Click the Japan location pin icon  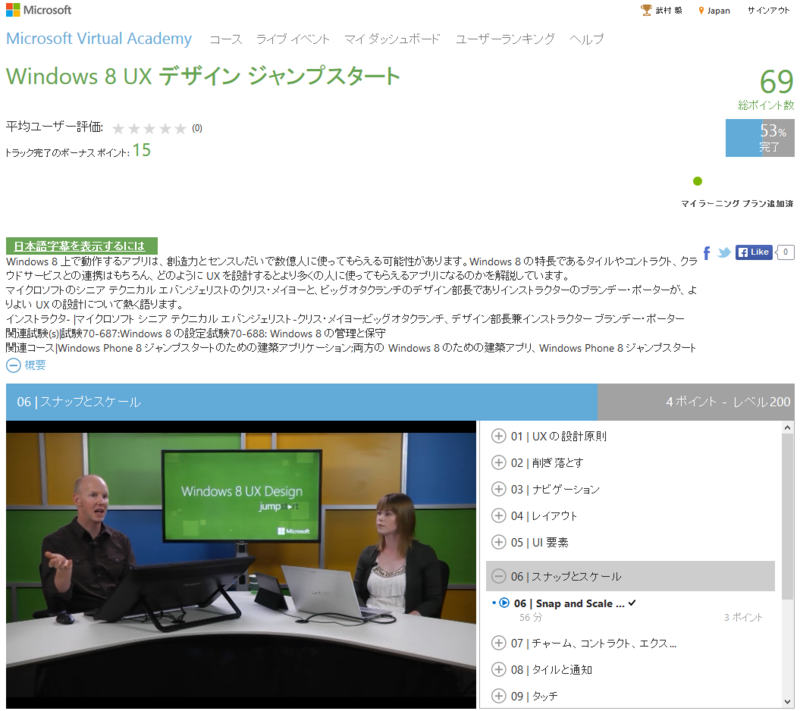point(701,11)
